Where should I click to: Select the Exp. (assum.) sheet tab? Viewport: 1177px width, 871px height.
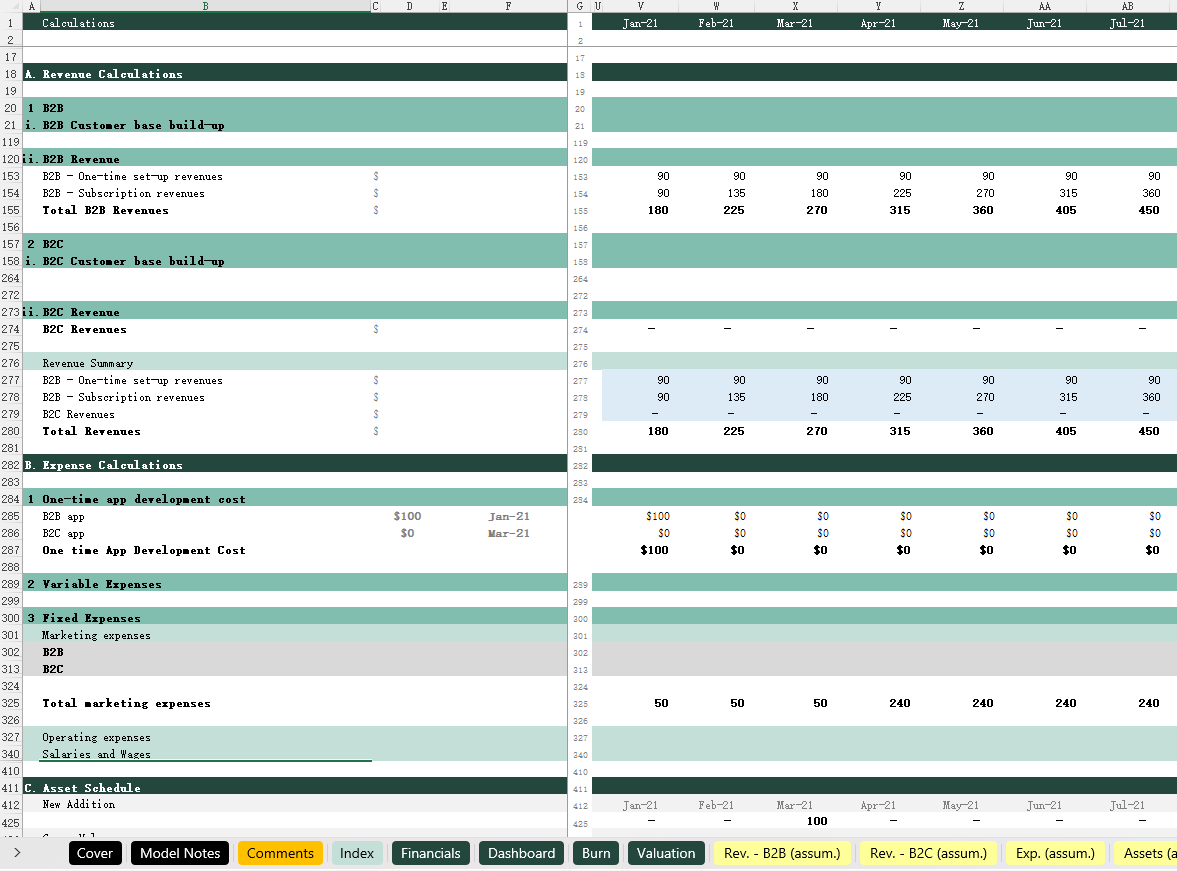[x=1057, y=853]
